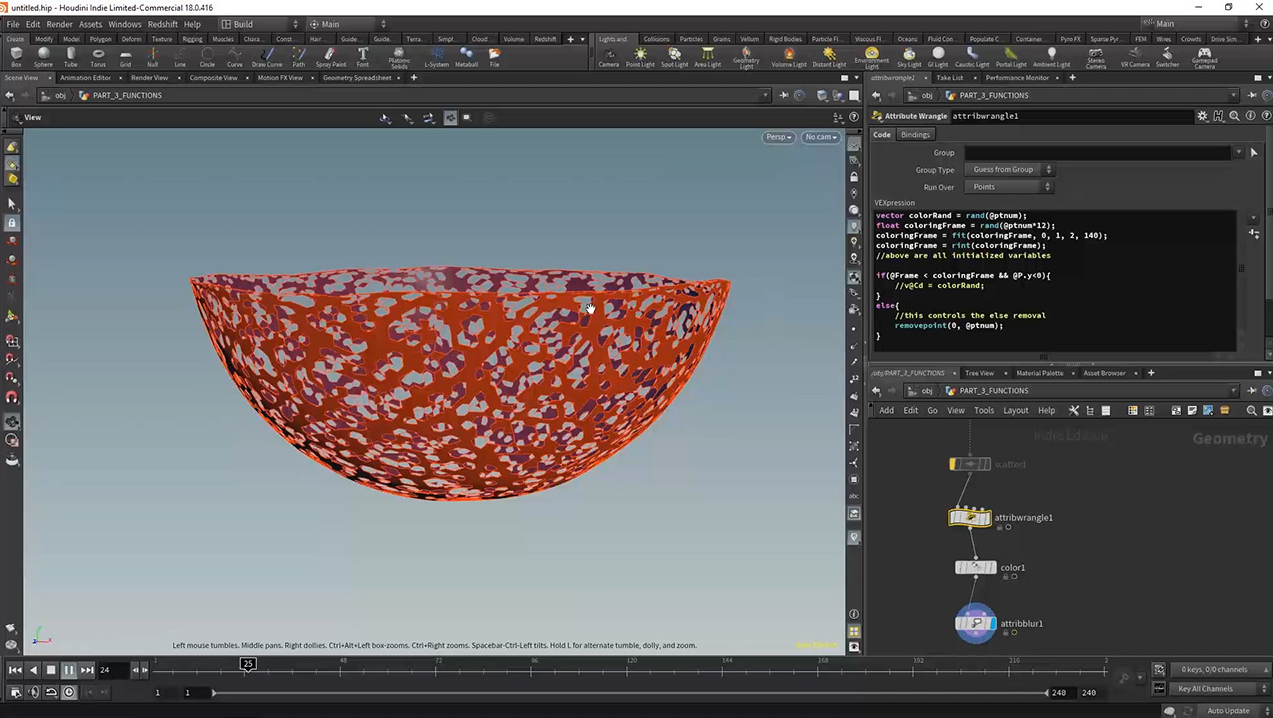Click the Grid shelf tool
Viewport: 1273px width, 718px height.
click(125, 56)
